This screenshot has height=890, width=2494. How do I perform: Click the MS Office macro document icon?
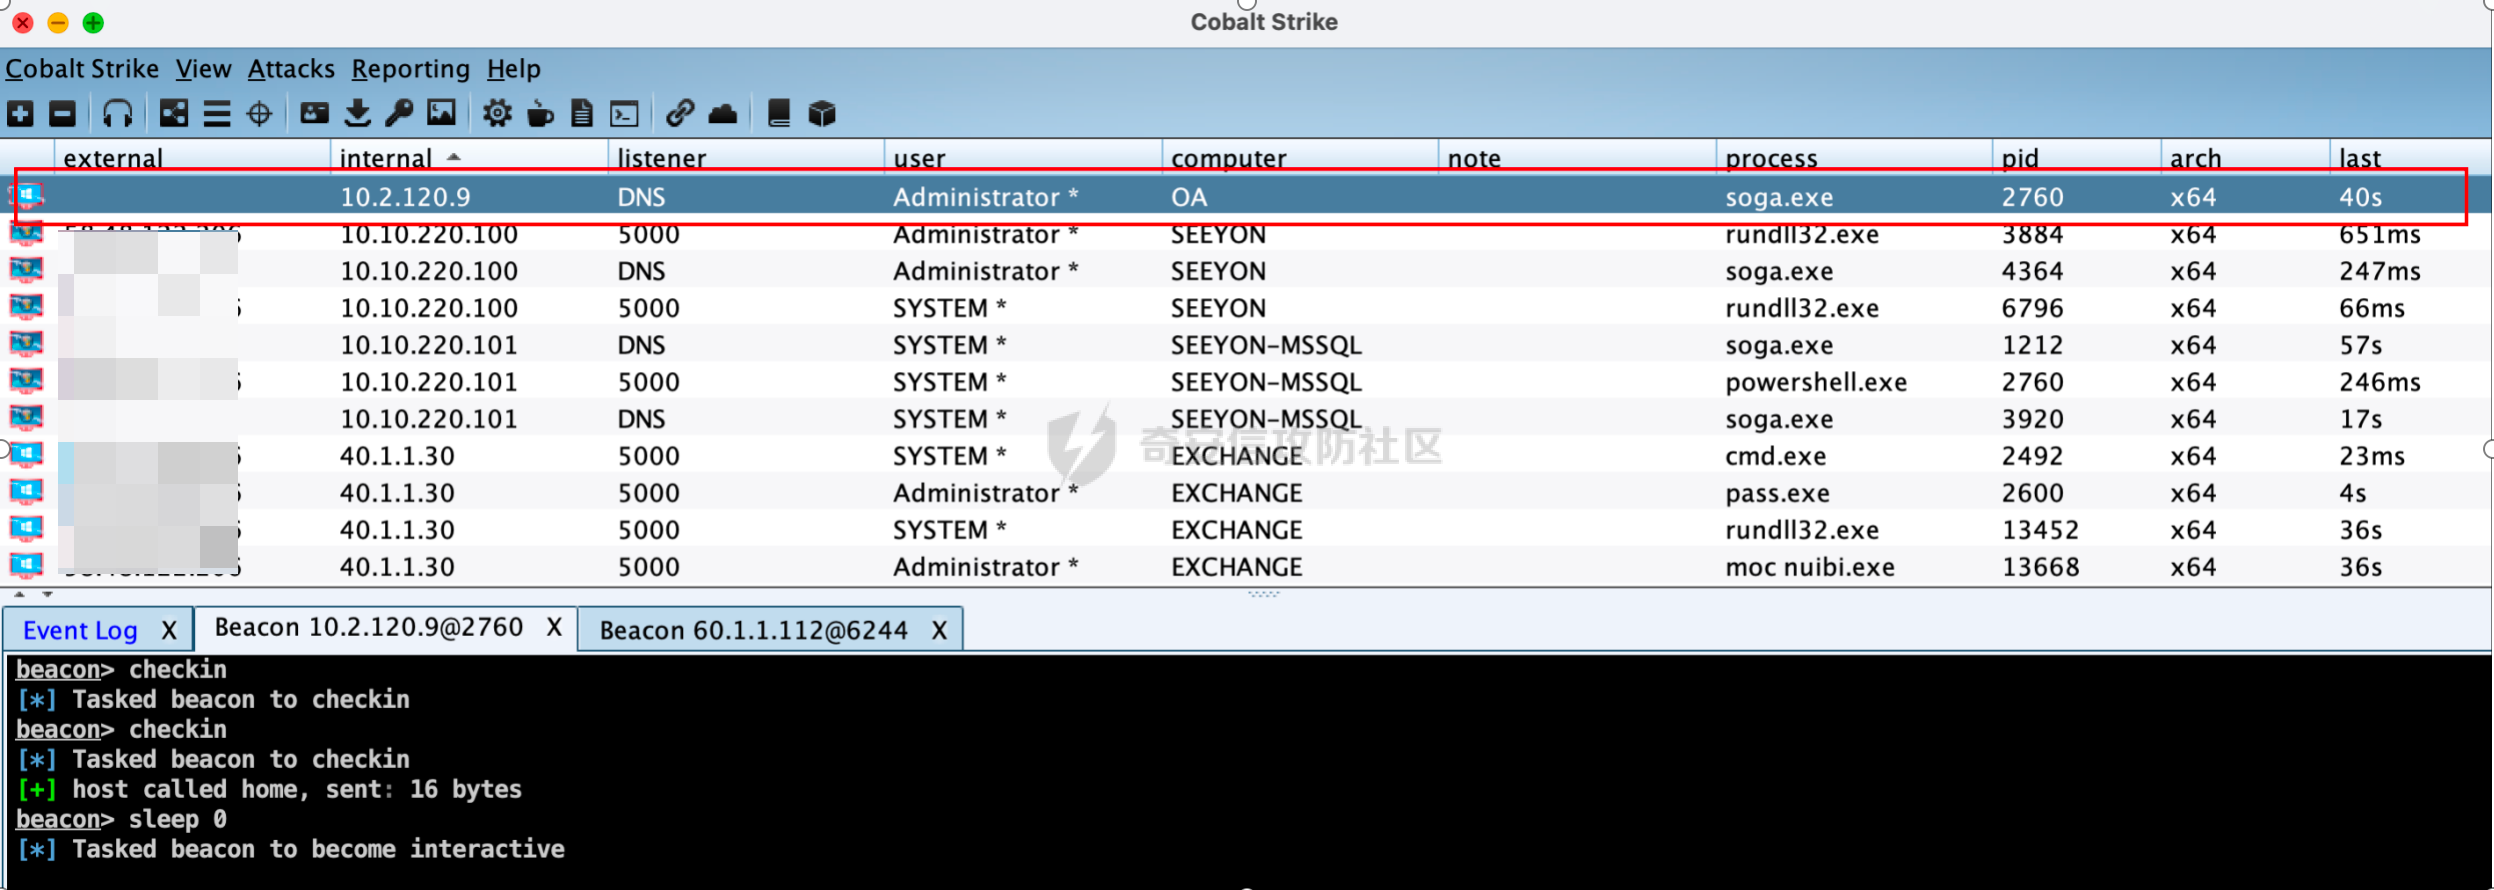[x=582, y=114]
